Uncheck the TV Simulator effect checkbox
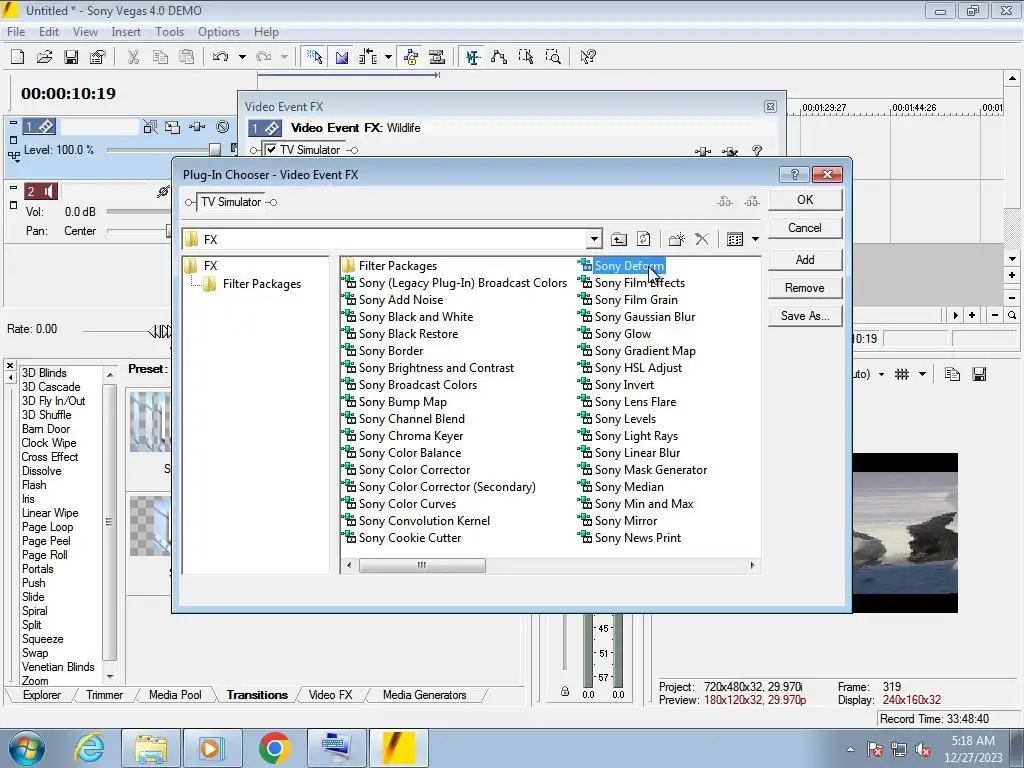The image size is (1024, 768). tap(271, 150)
